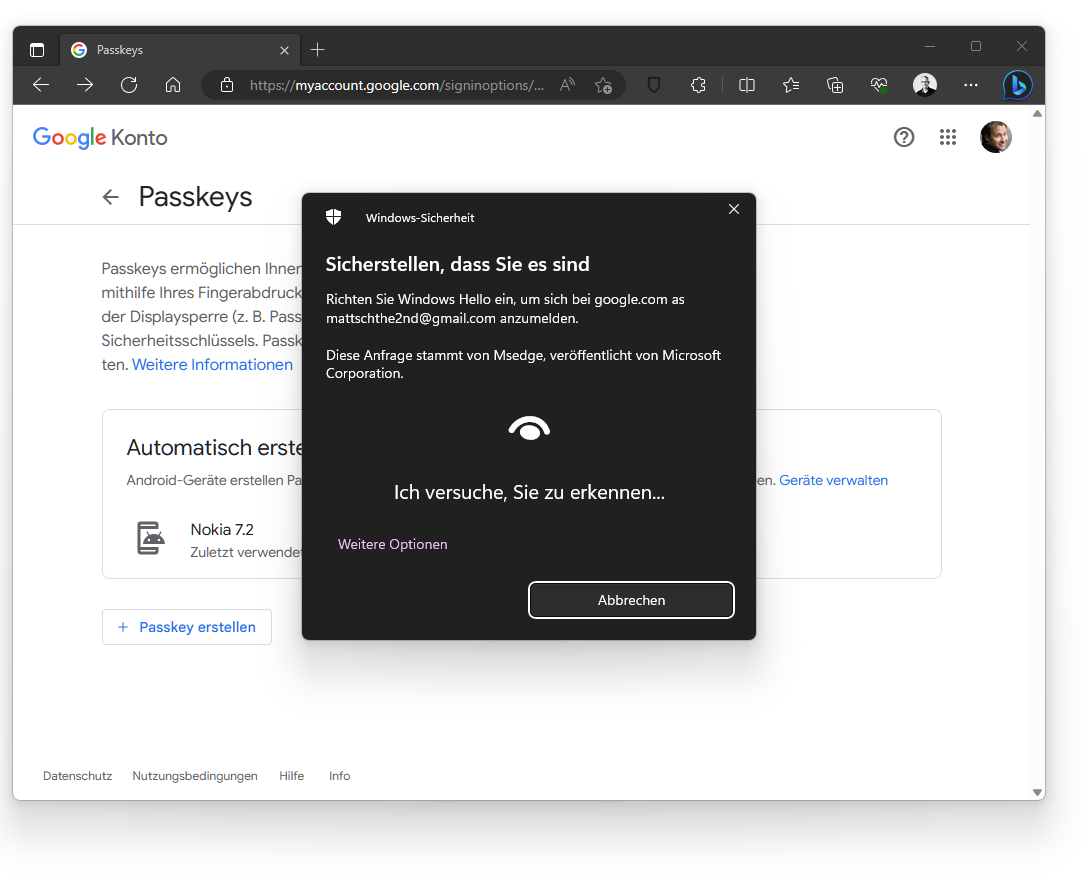Open the Extensions puzzle icon
The image size is (1087, 874).
click(698, 85)
